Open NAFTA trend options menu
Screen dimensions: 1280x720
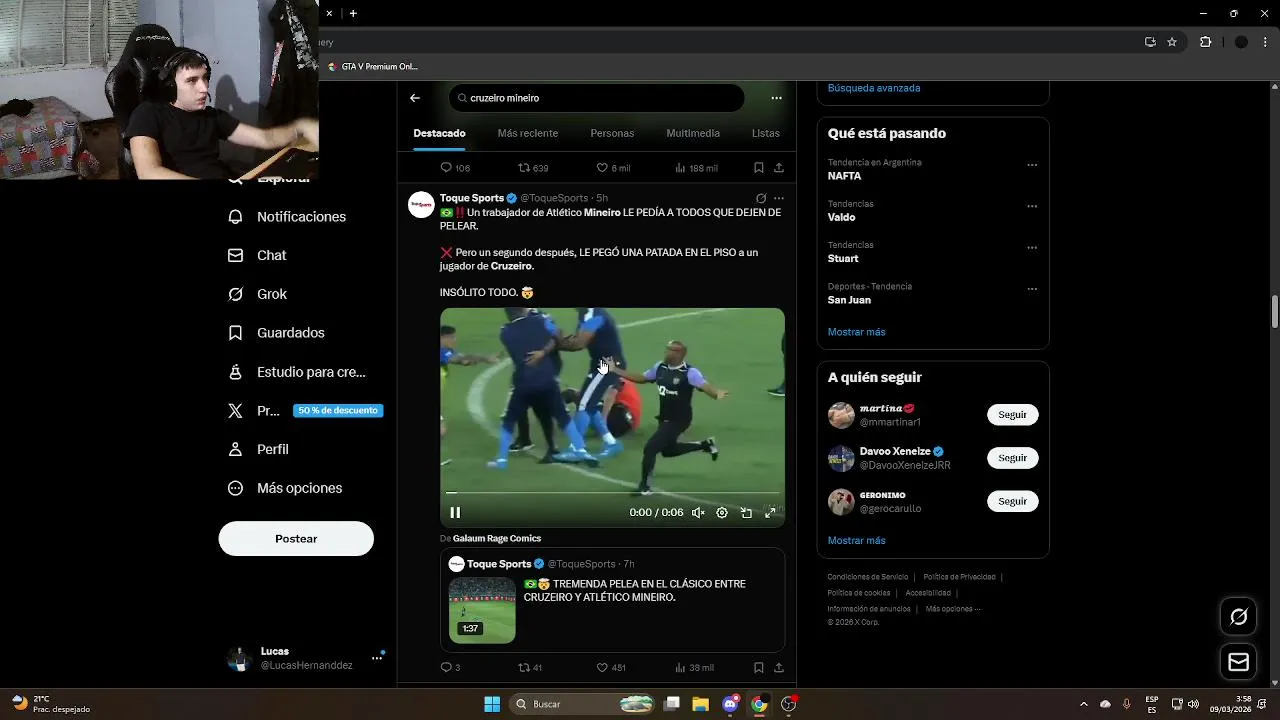(x=1032, y=165)
